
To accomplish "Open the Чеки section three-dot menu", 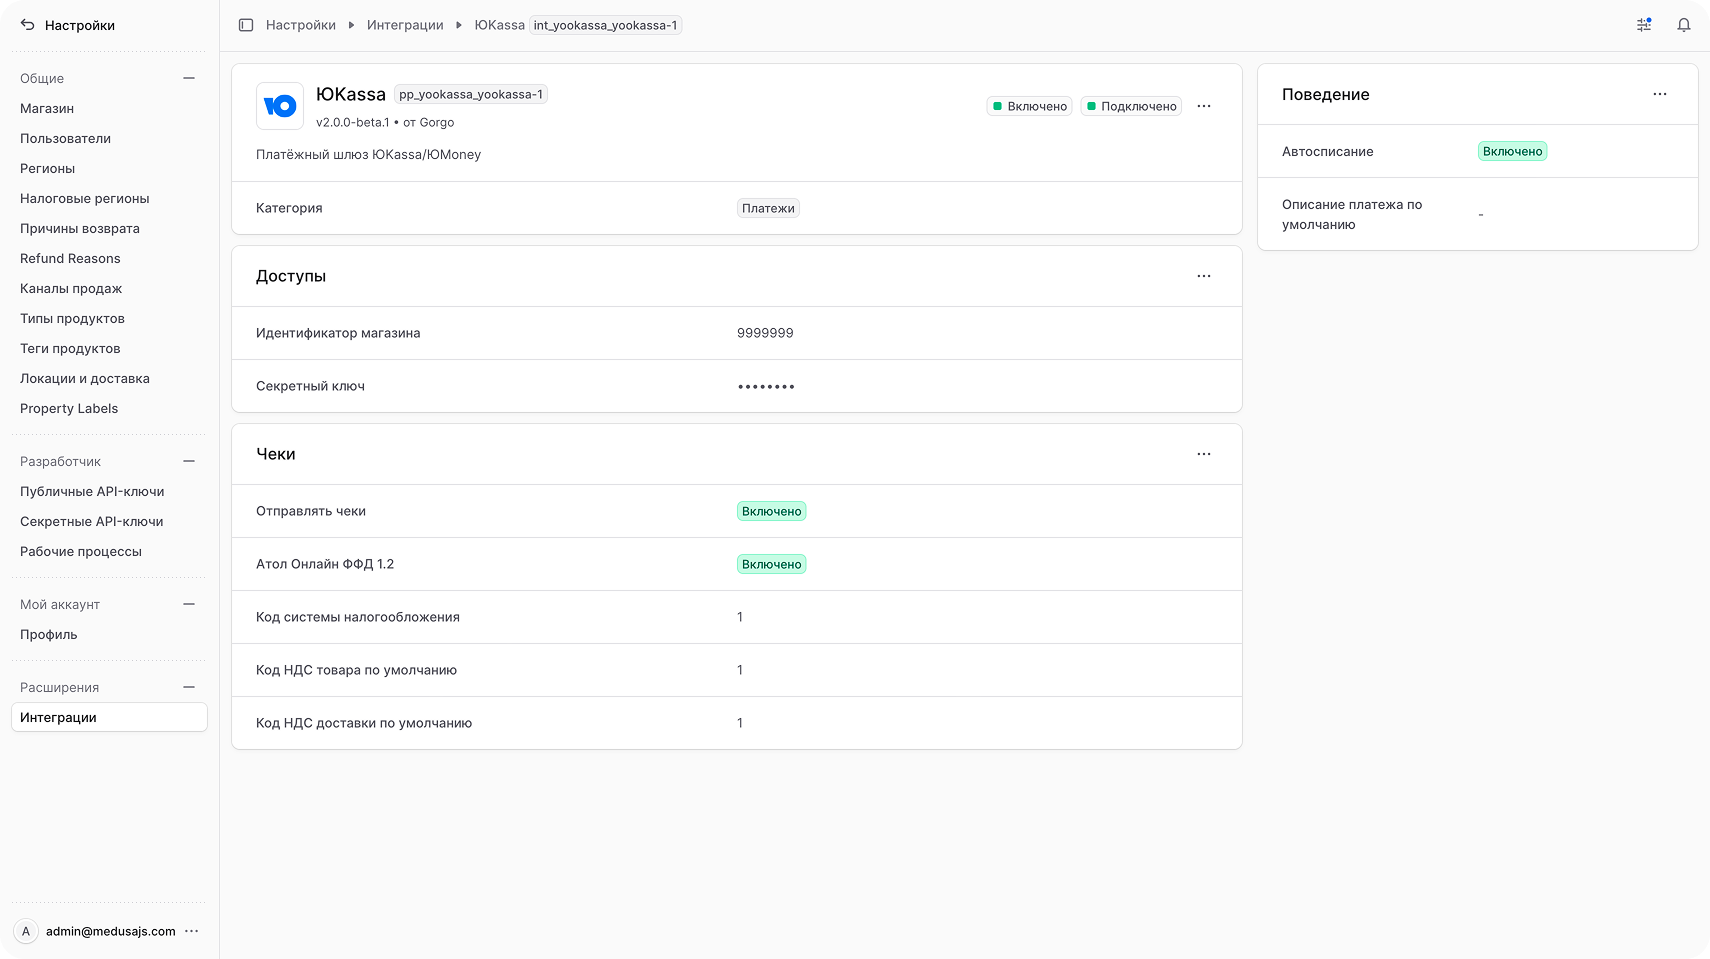I will pos(1204,454).
